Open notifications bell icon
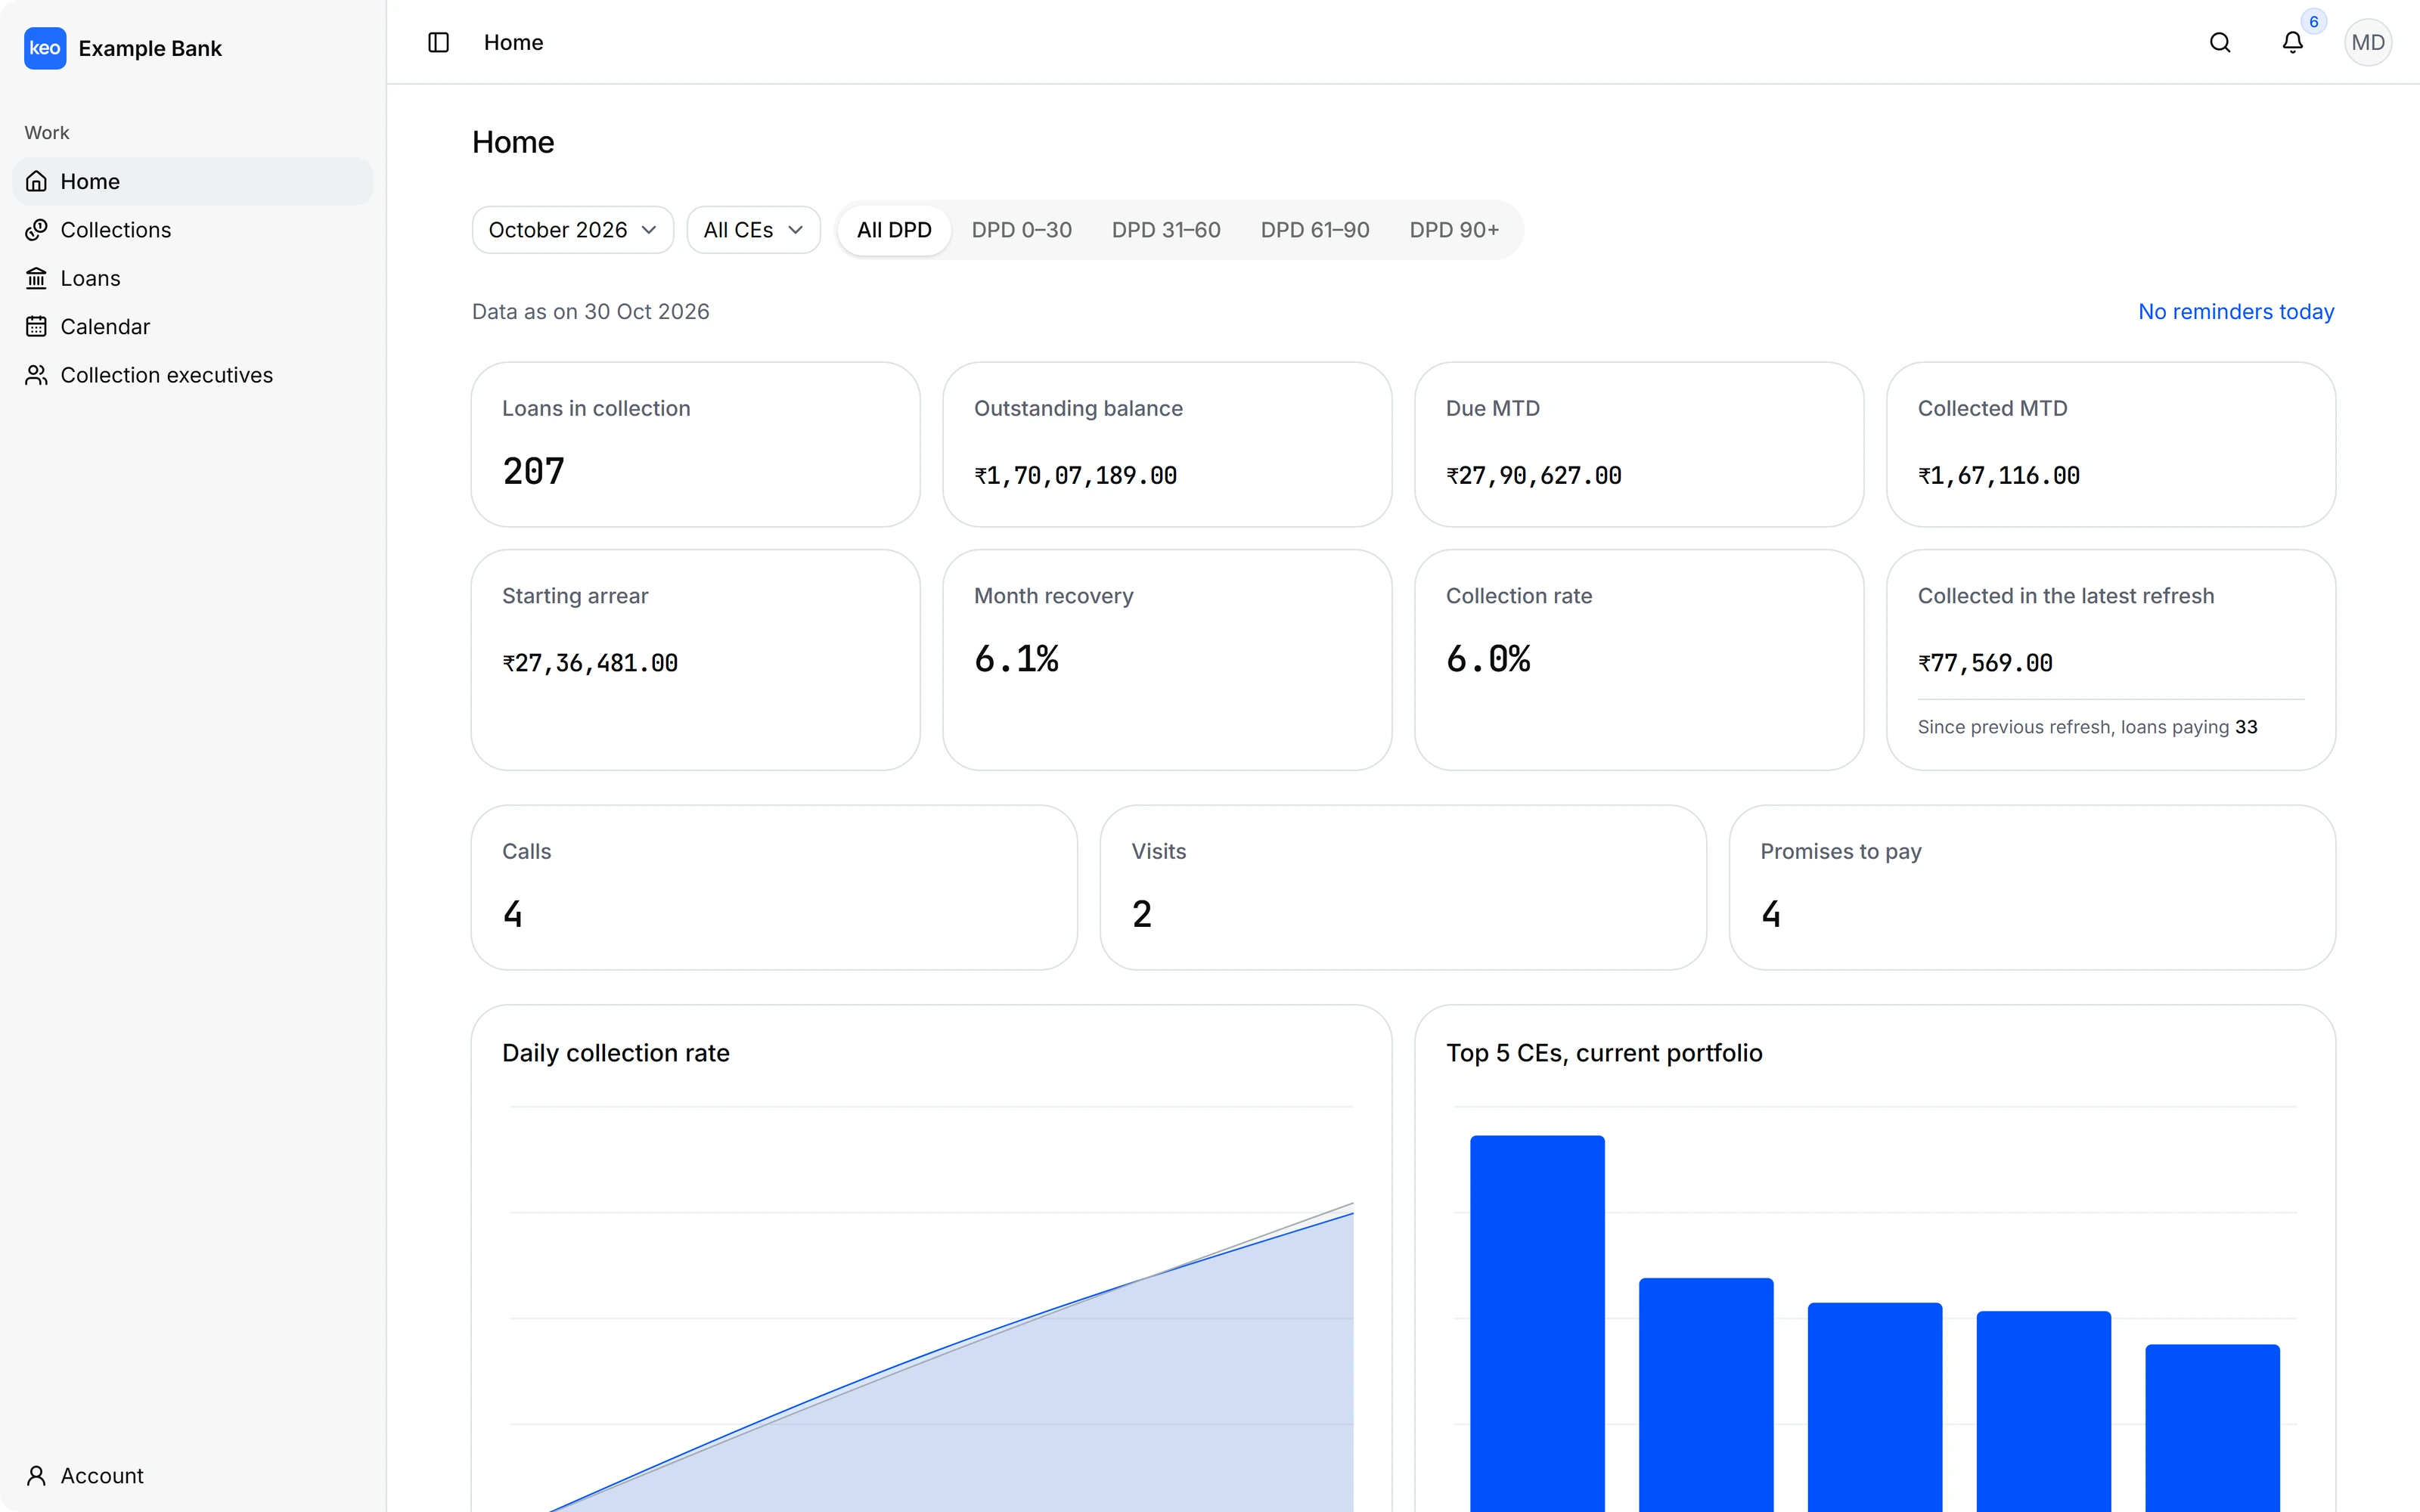The image size is (2420, 1512). coord(2292,42)
